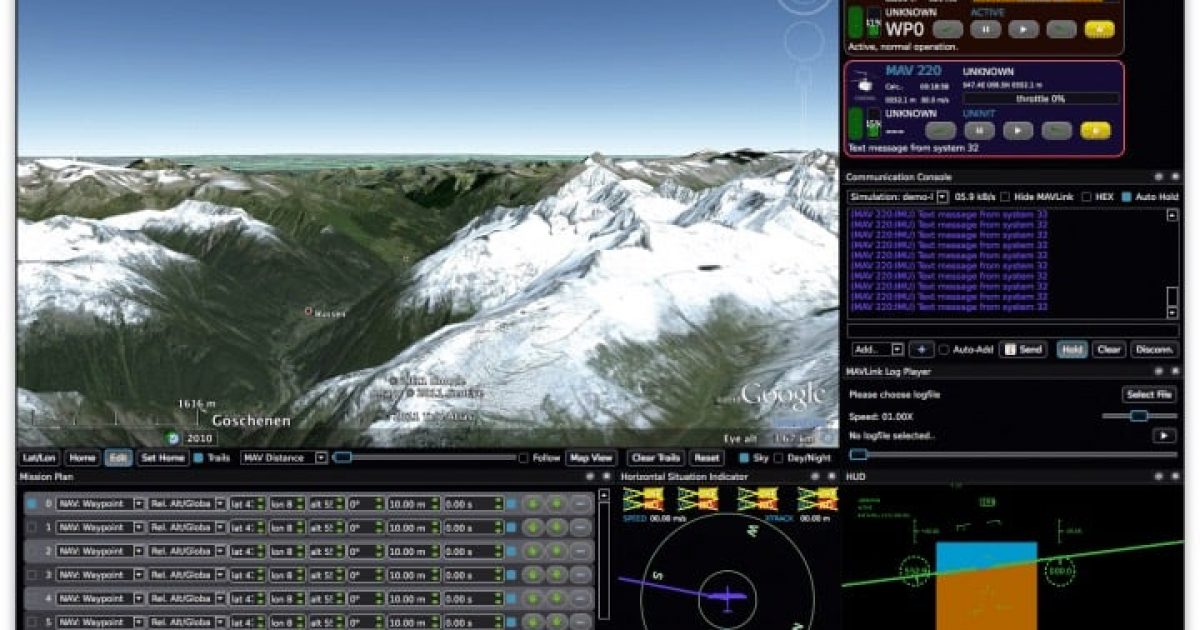The width and height of the screenshot is (1200, 630).
Task: Enable the Auto-Add option
Action: pos(944,350)
